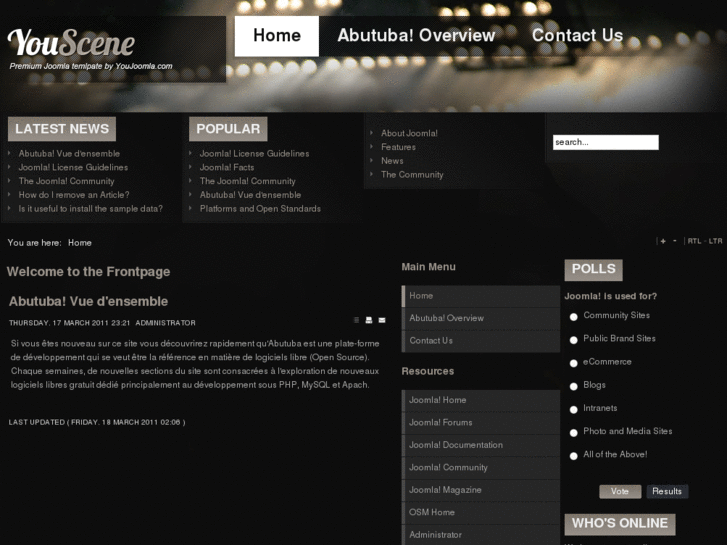This screenshot has height=545, width=727.
Task: Click the print icon for the article
Action: coord(369,320)
